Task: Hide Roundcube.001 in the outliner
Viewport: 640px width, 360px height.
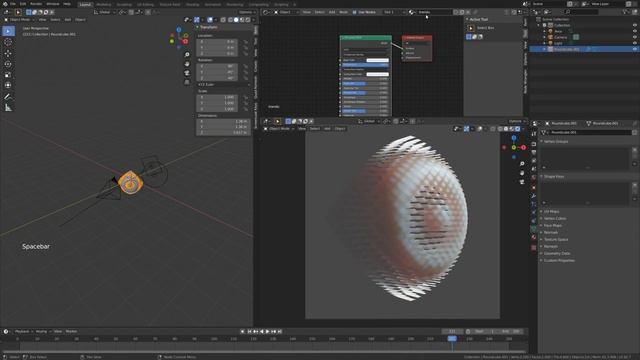Action: coord(635,49)
